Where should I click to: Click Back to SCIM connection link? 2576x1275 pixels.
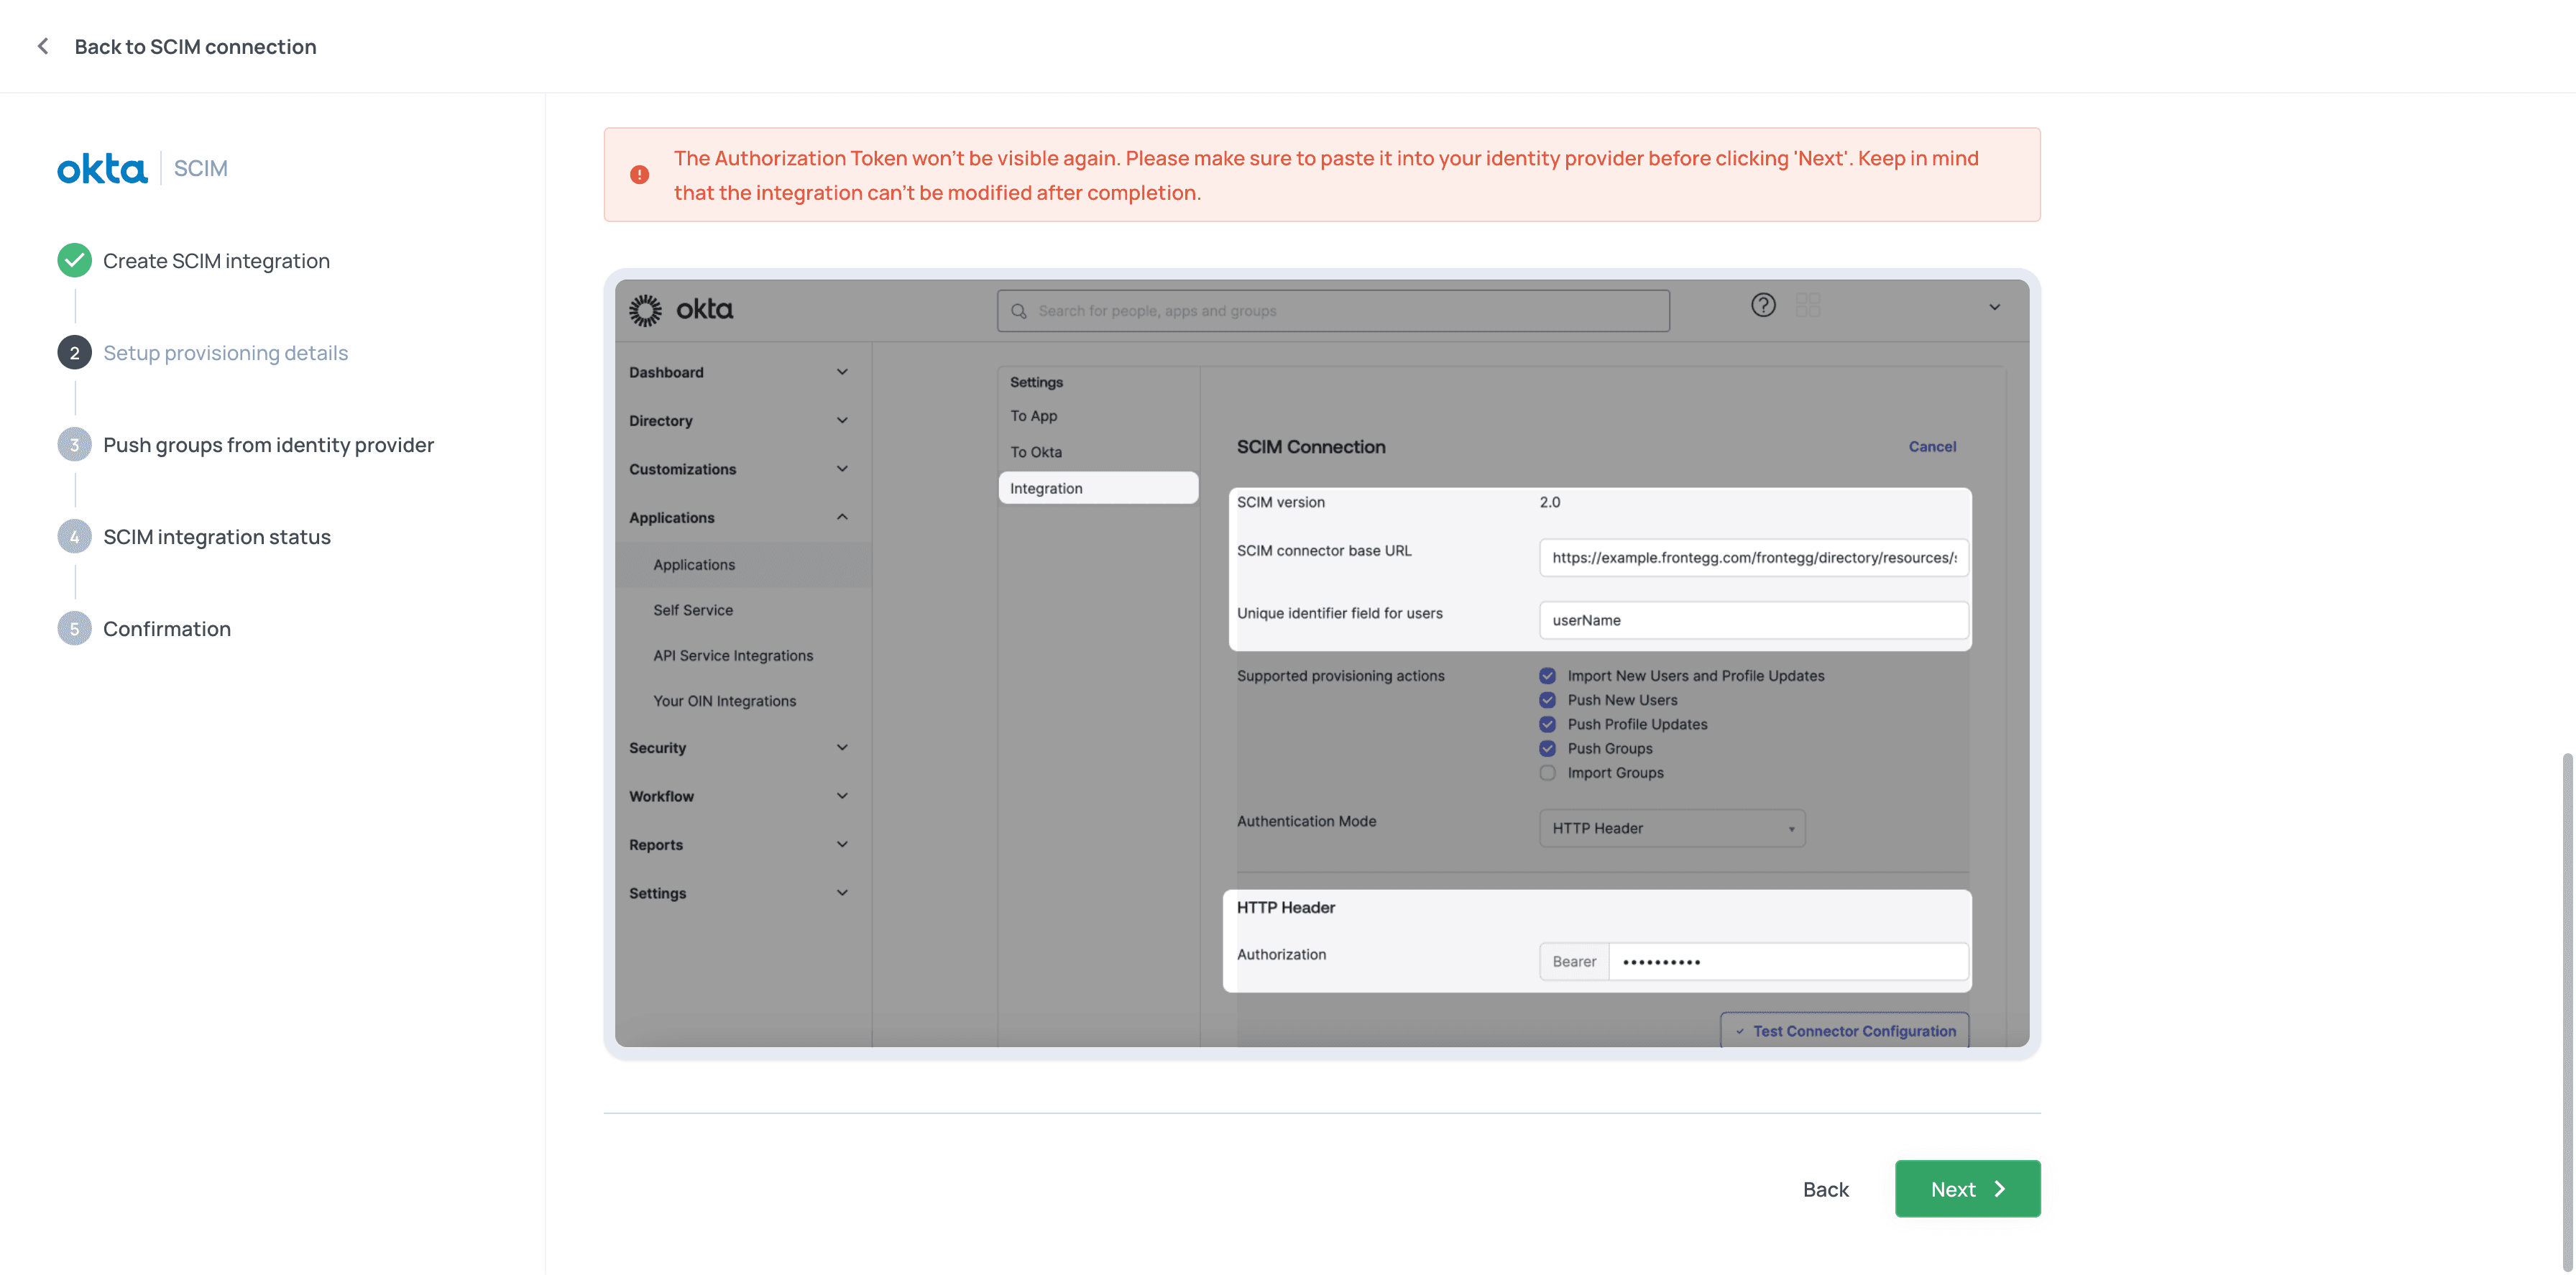[x=195, y=46]
